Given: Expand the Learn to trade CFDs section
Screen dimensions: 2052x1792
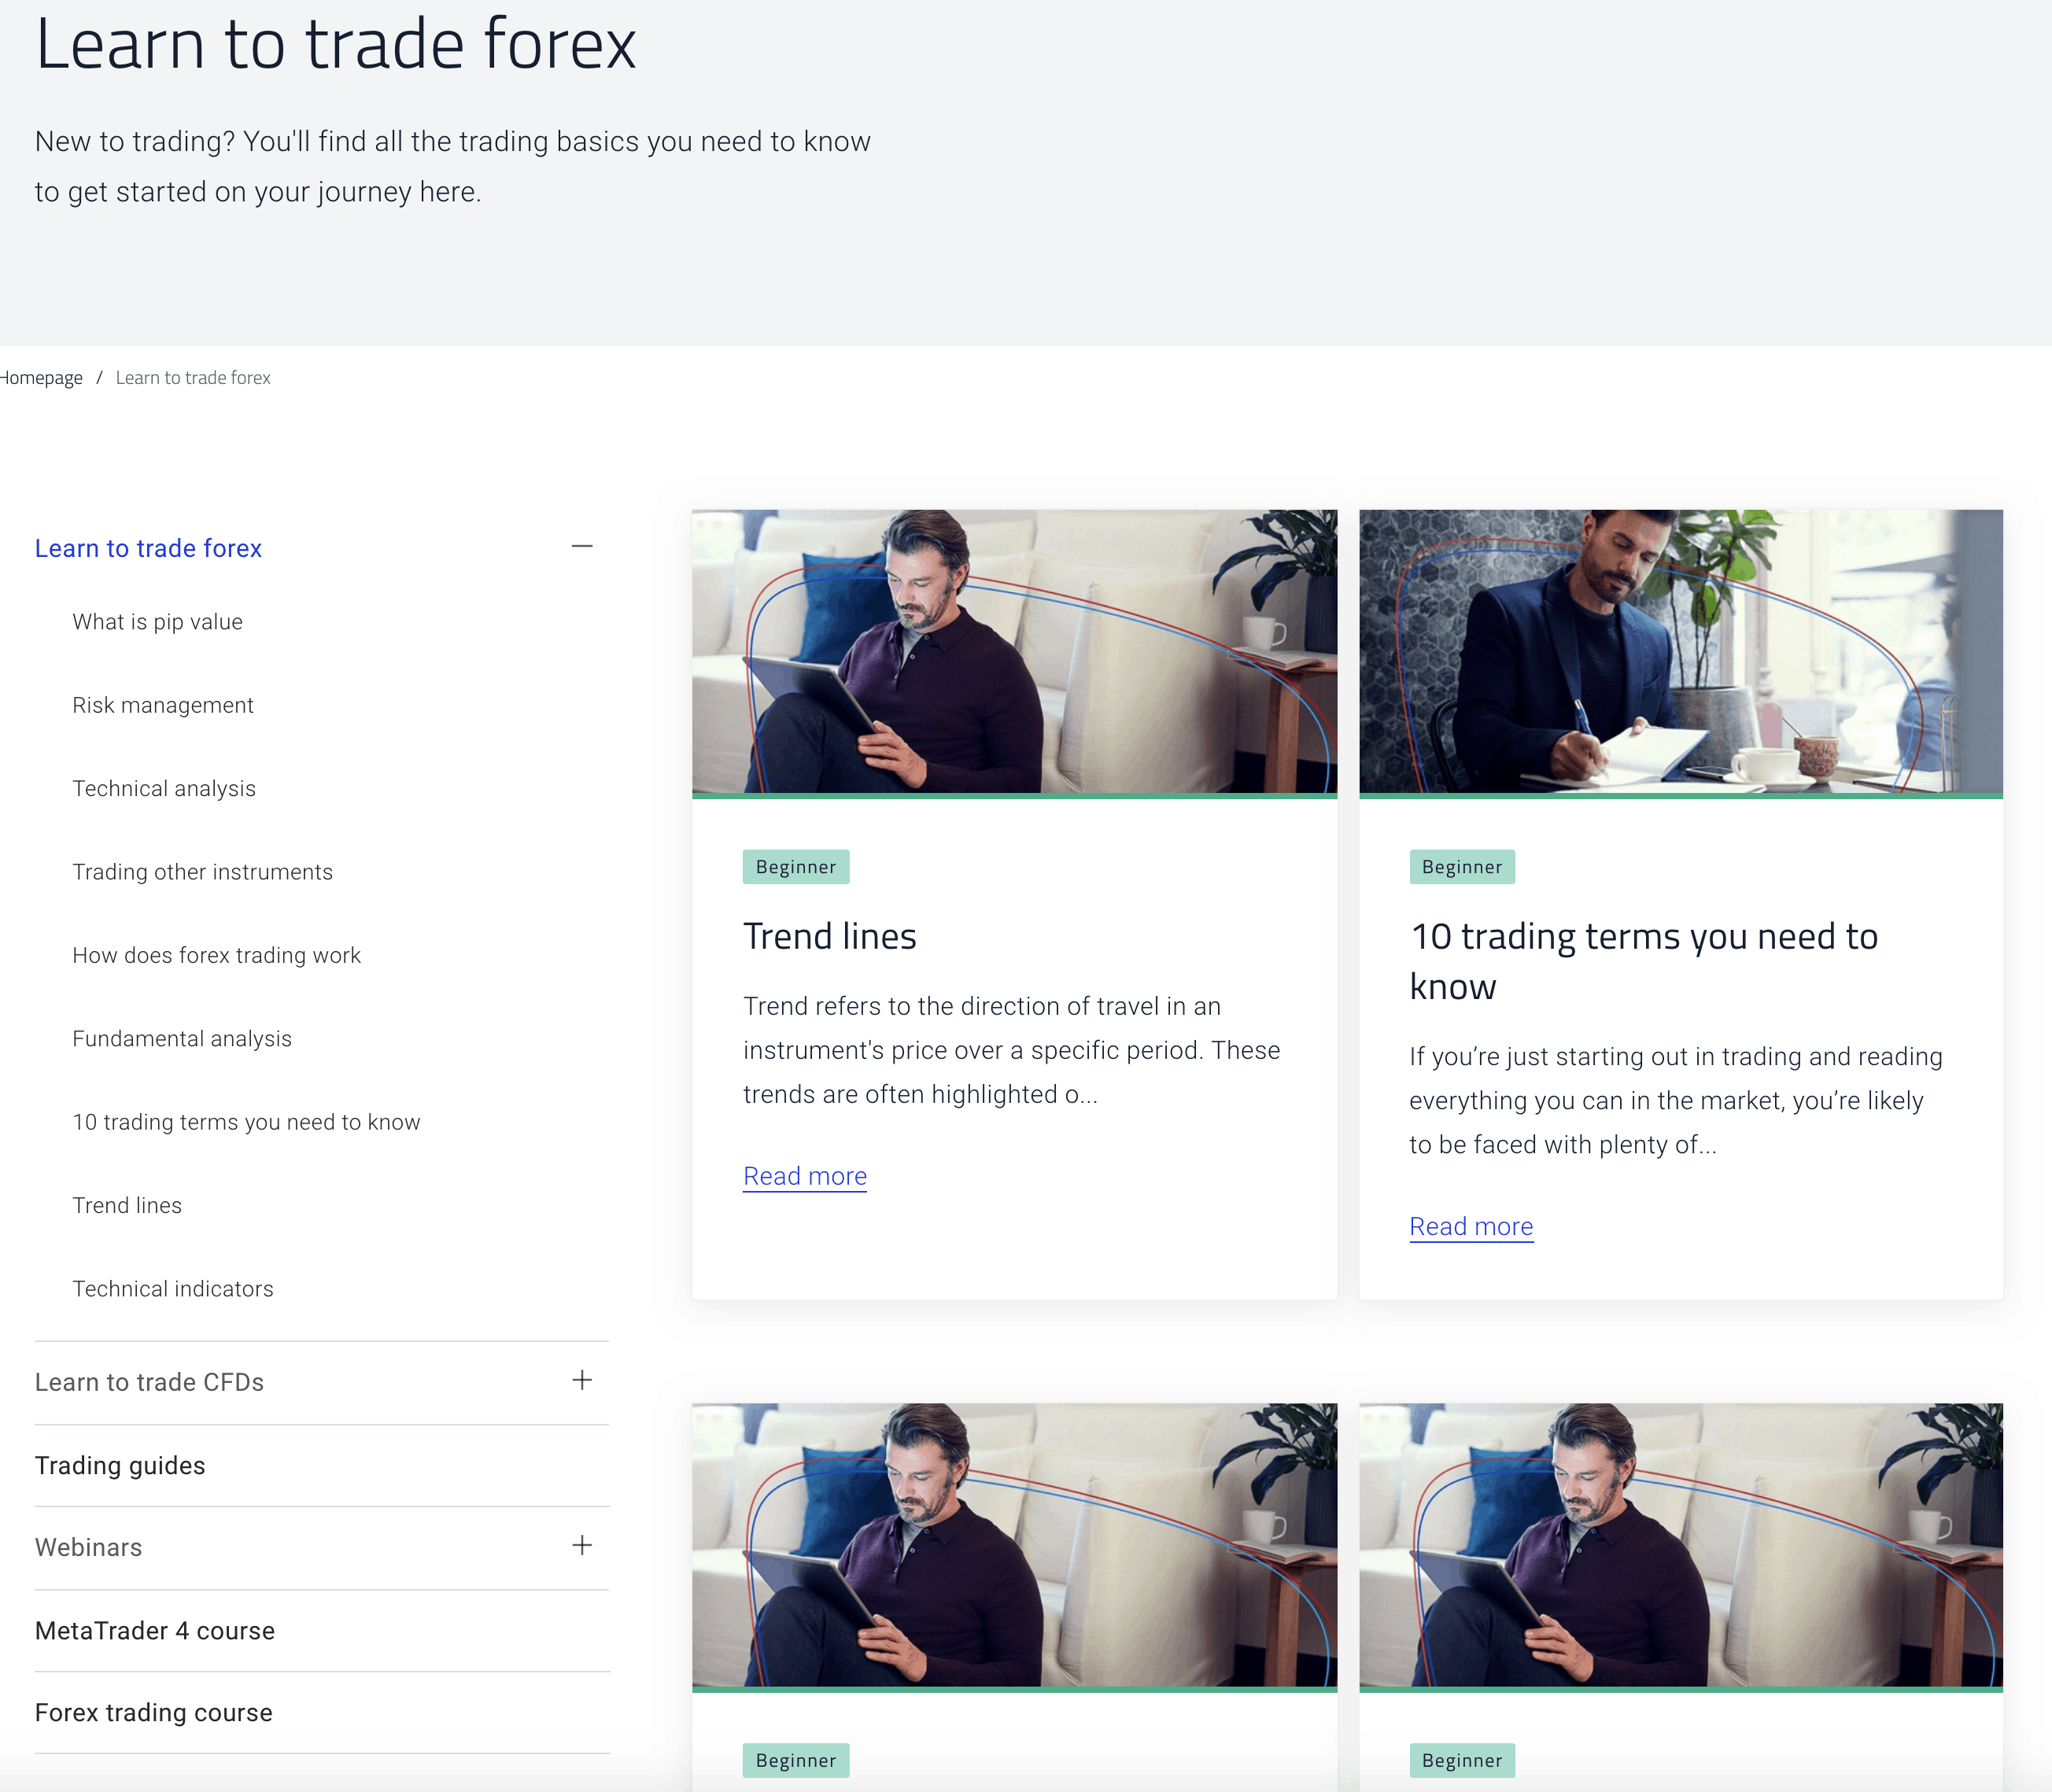Looking at the screenshot, I should pos(582,1381).
